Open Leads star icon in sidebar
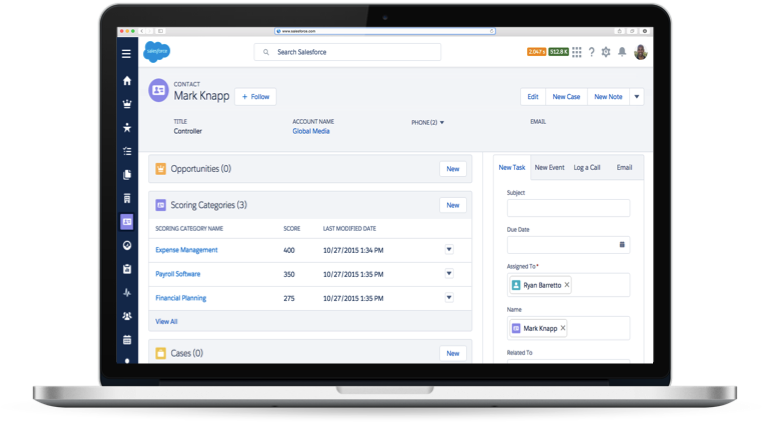 [x=127, y=127]
